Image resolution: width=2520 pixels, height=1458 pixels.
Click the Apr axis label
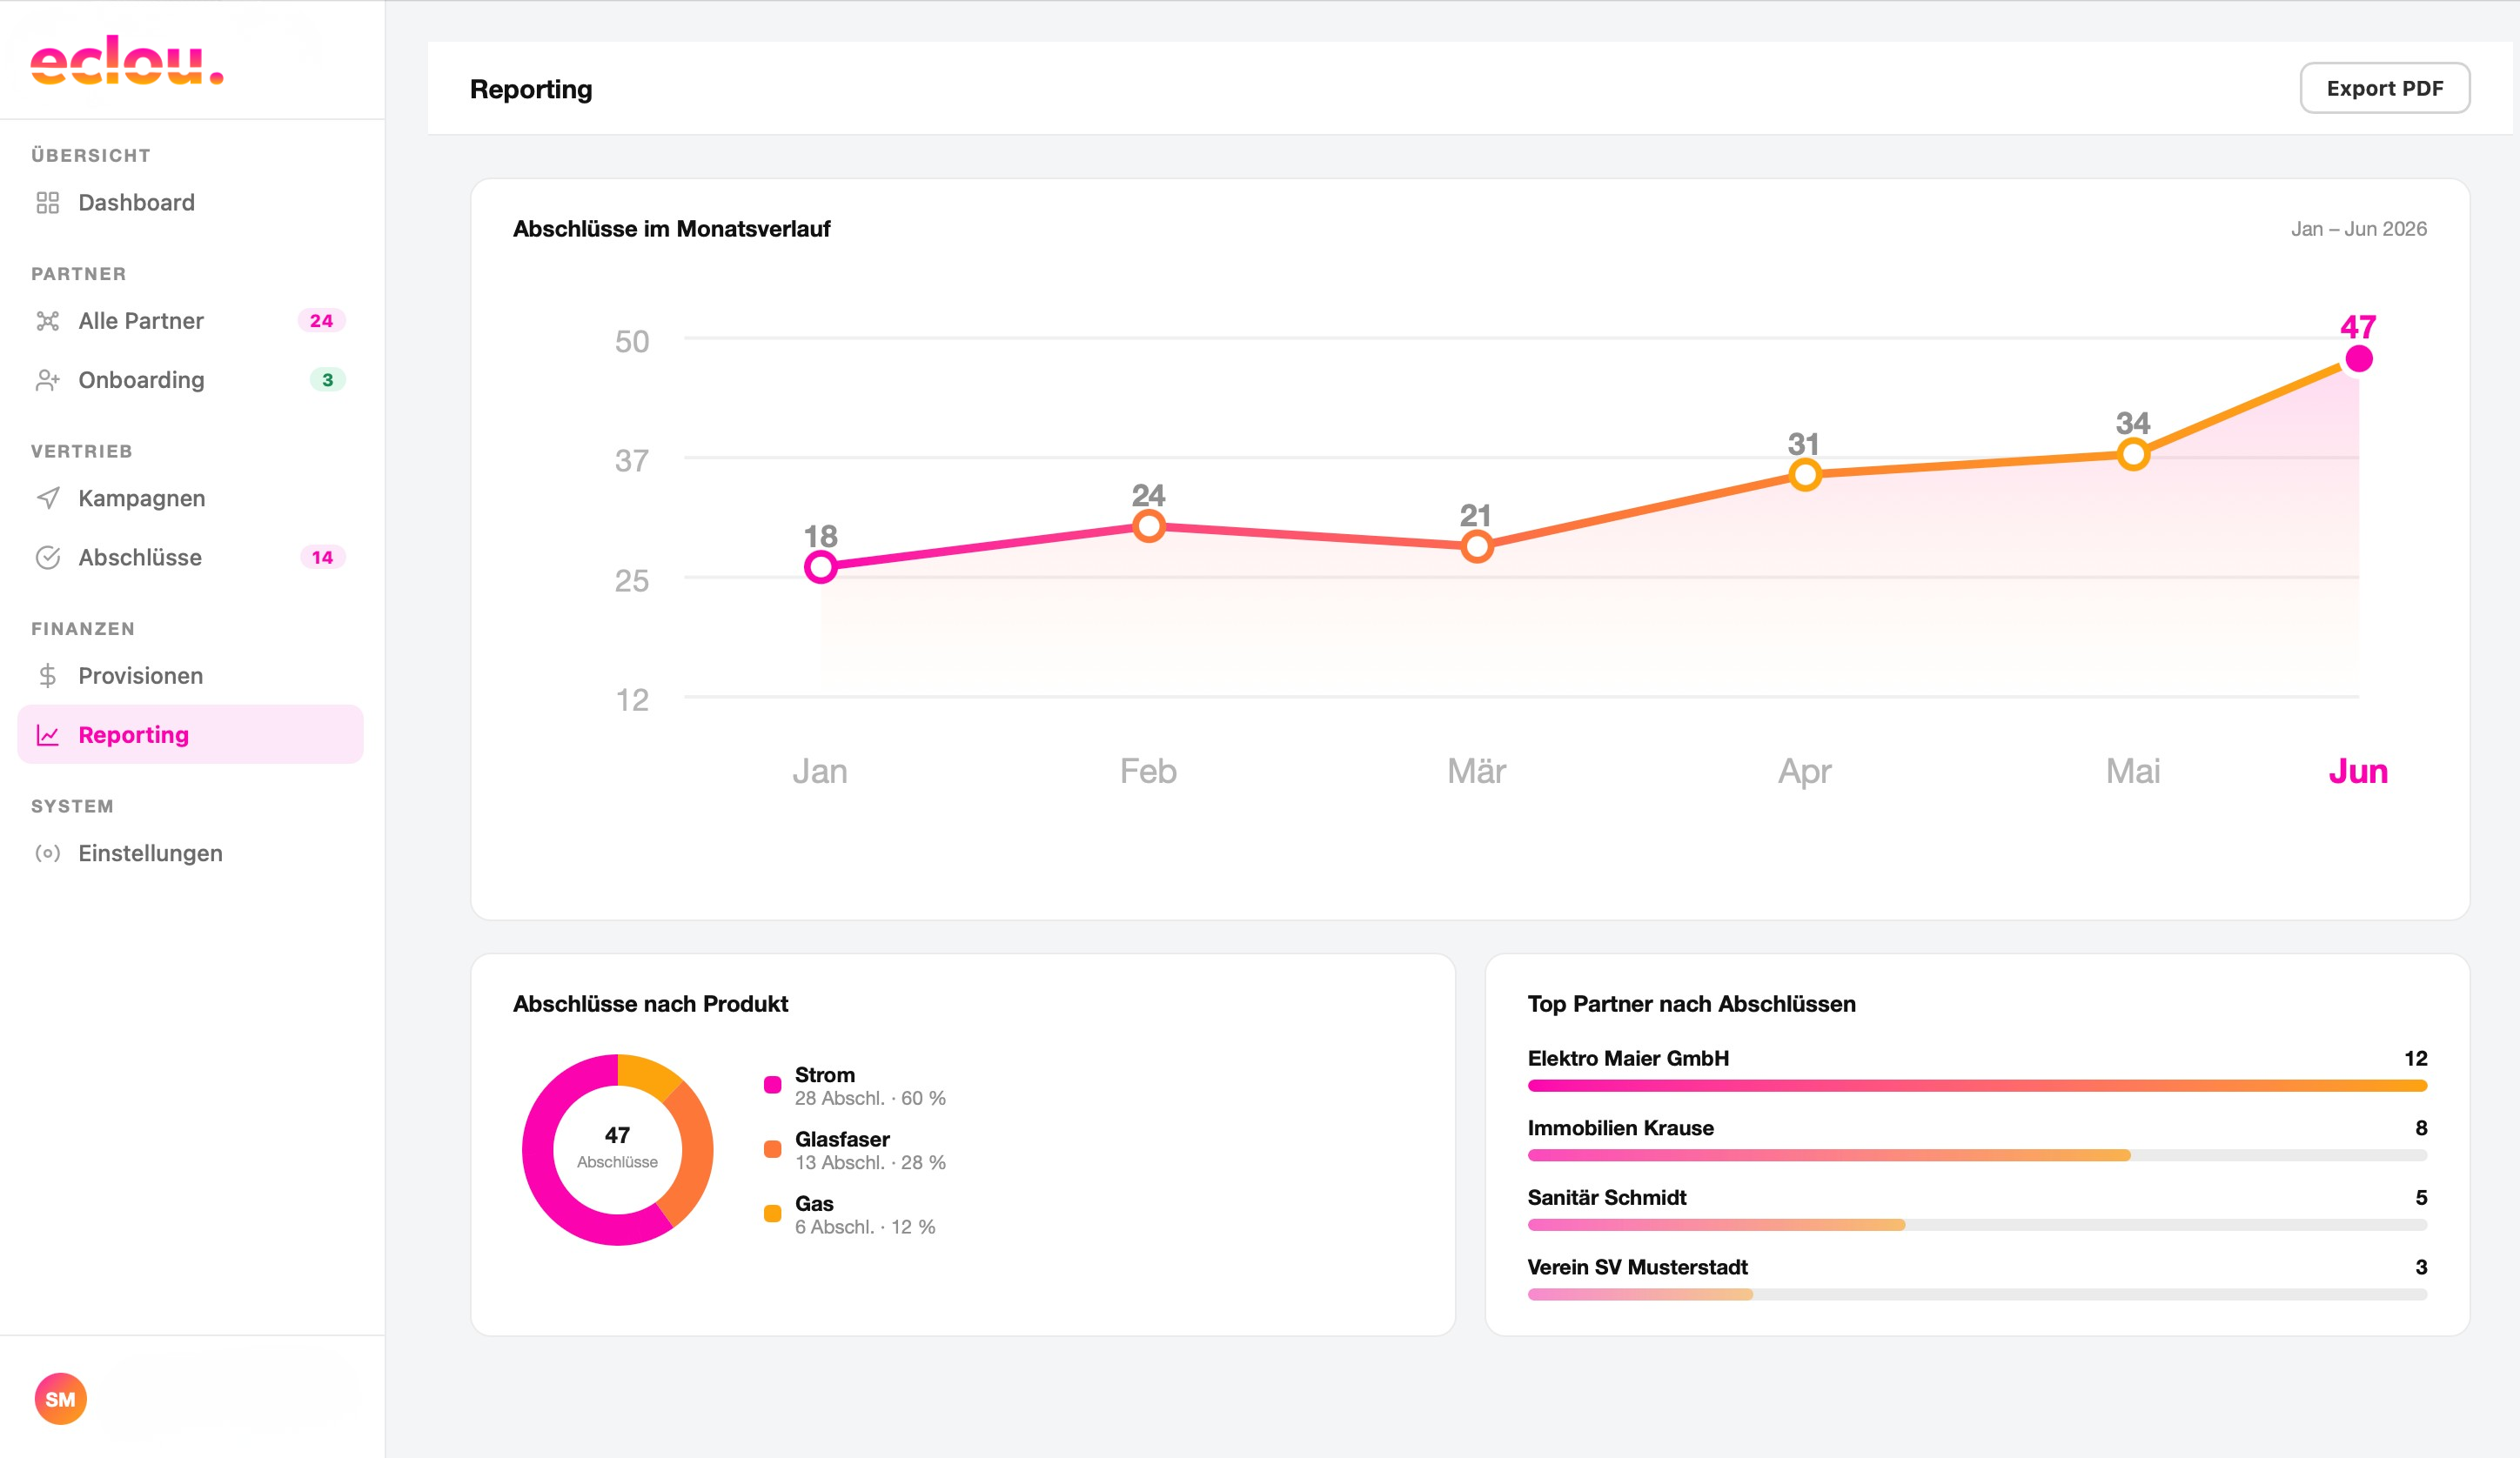[x=1805, y=771]
